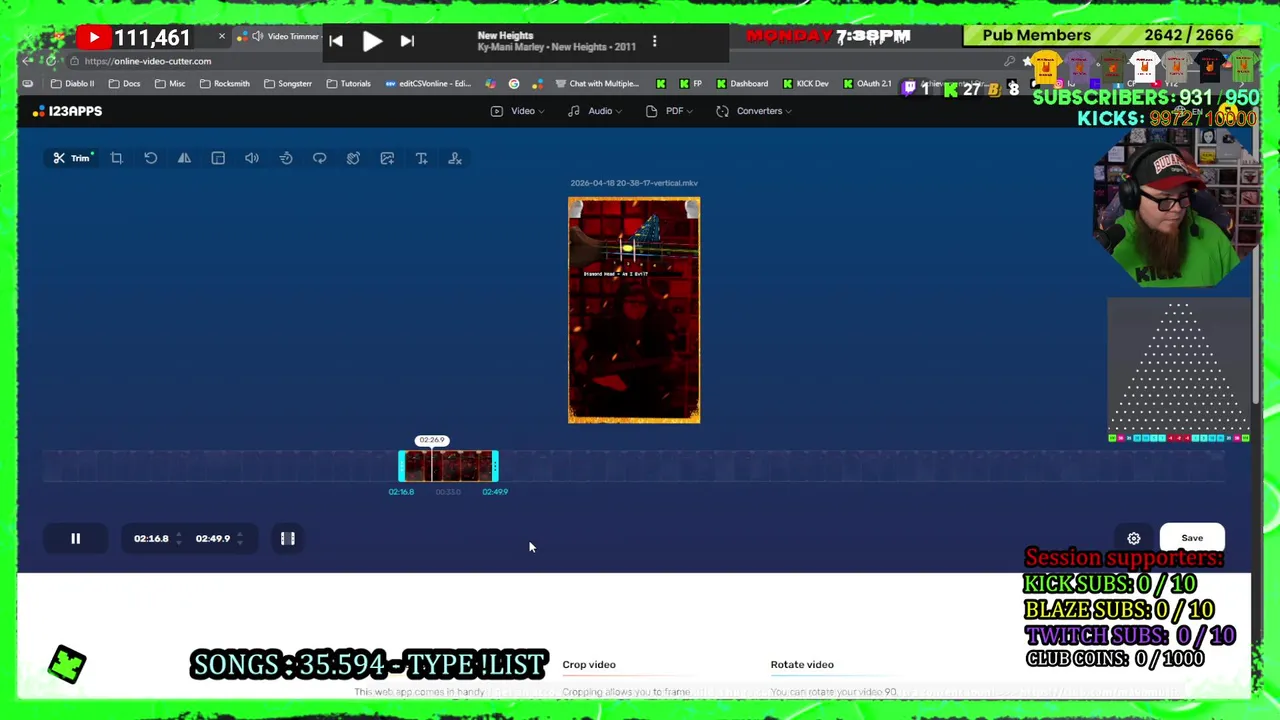Open the Tutorials bookmarks folder
Viewport: 1280px width, 720px height.
(348, 84)
